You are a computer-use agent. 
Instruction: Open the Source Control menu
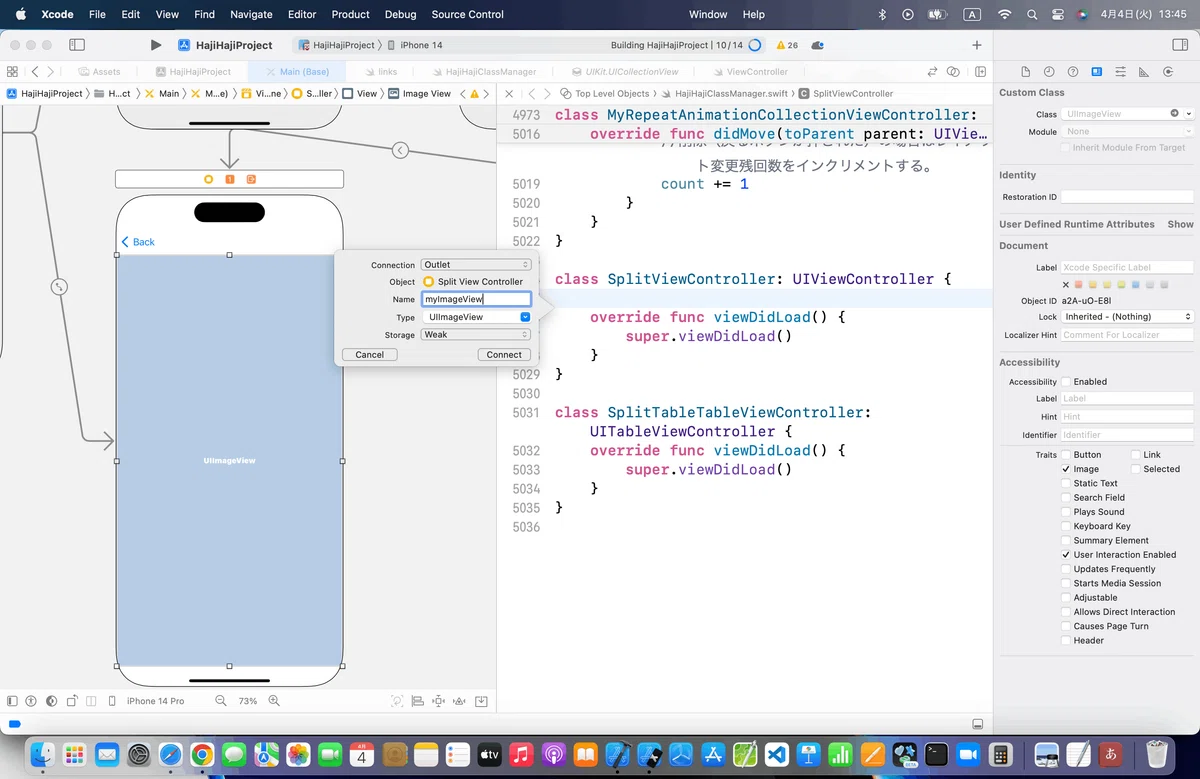tap(468, 14)
